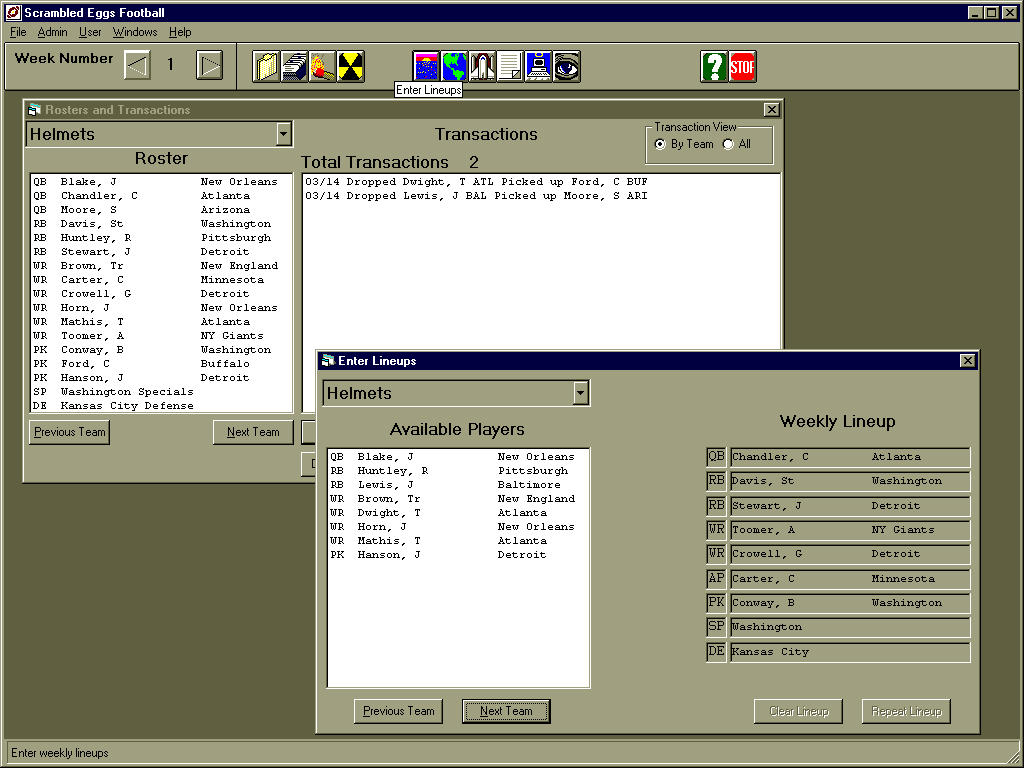Click the space shuttle toolbar icon

click(483, 67)
